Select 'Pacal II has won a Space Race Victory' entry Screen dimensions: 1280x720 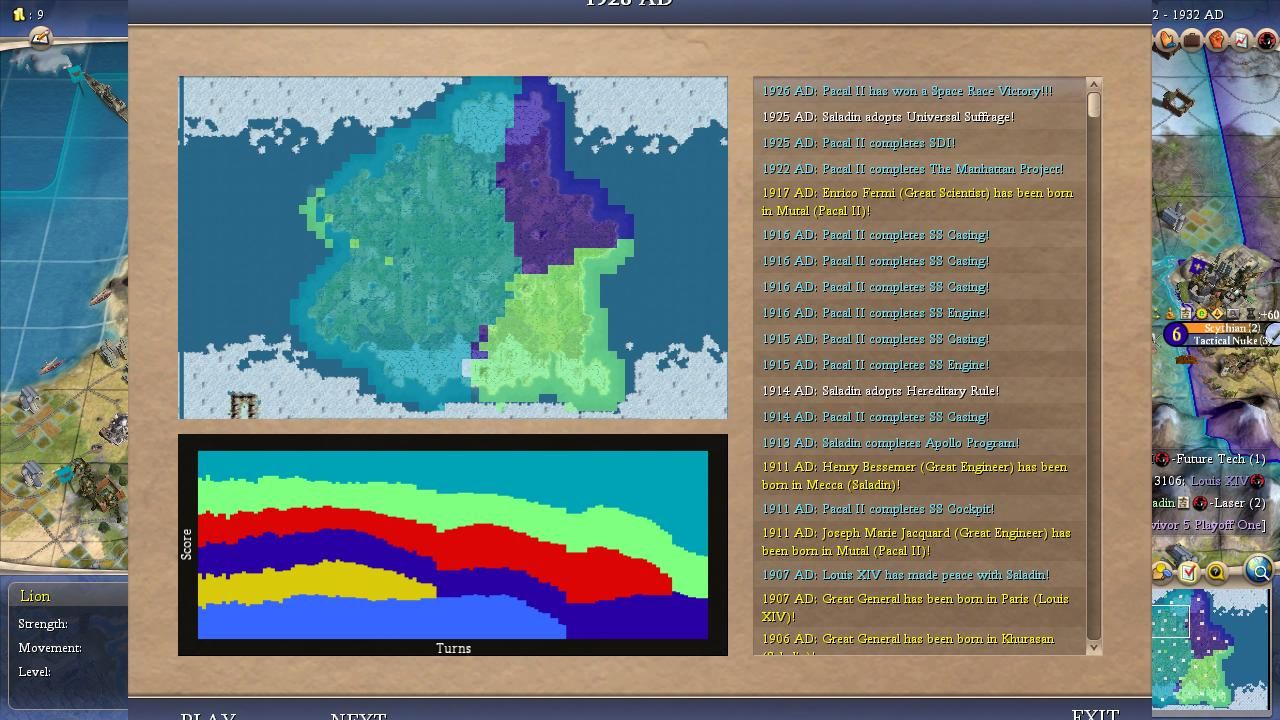click(x=920, y=91)
